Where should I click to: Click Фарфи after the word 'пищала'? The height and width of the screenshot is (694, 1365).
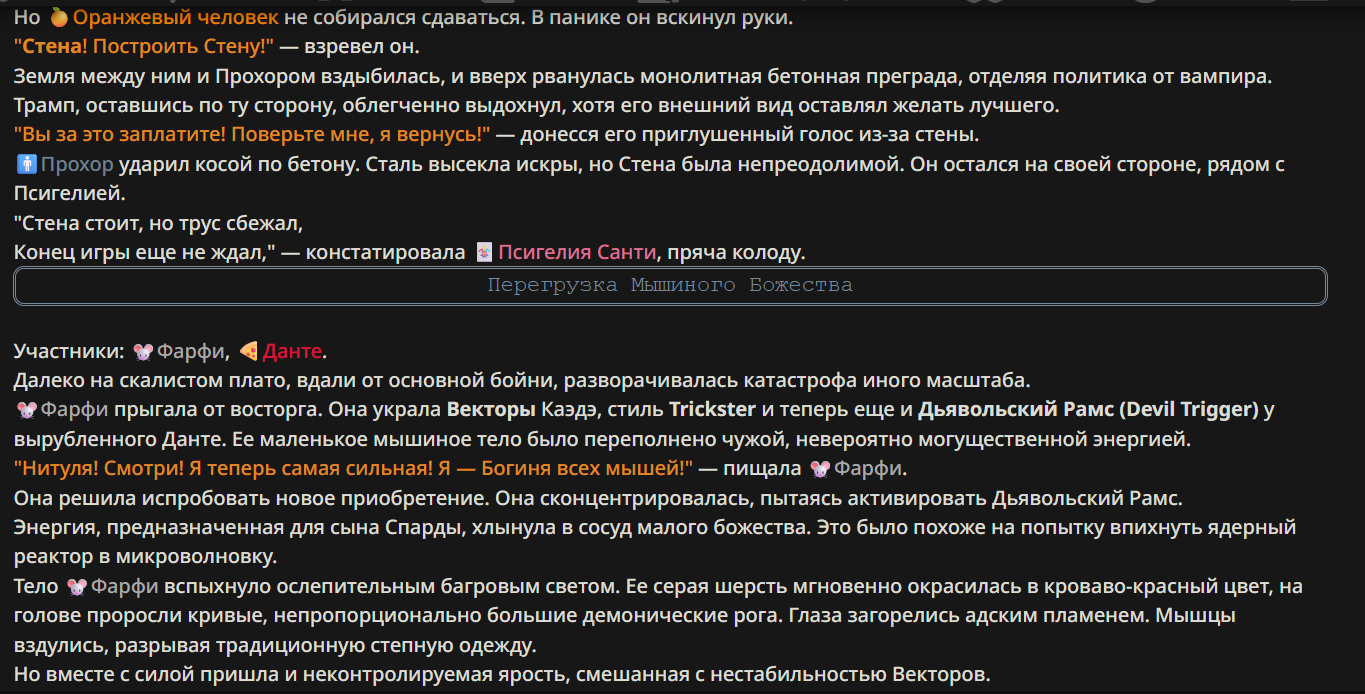[x=867, y=468]
